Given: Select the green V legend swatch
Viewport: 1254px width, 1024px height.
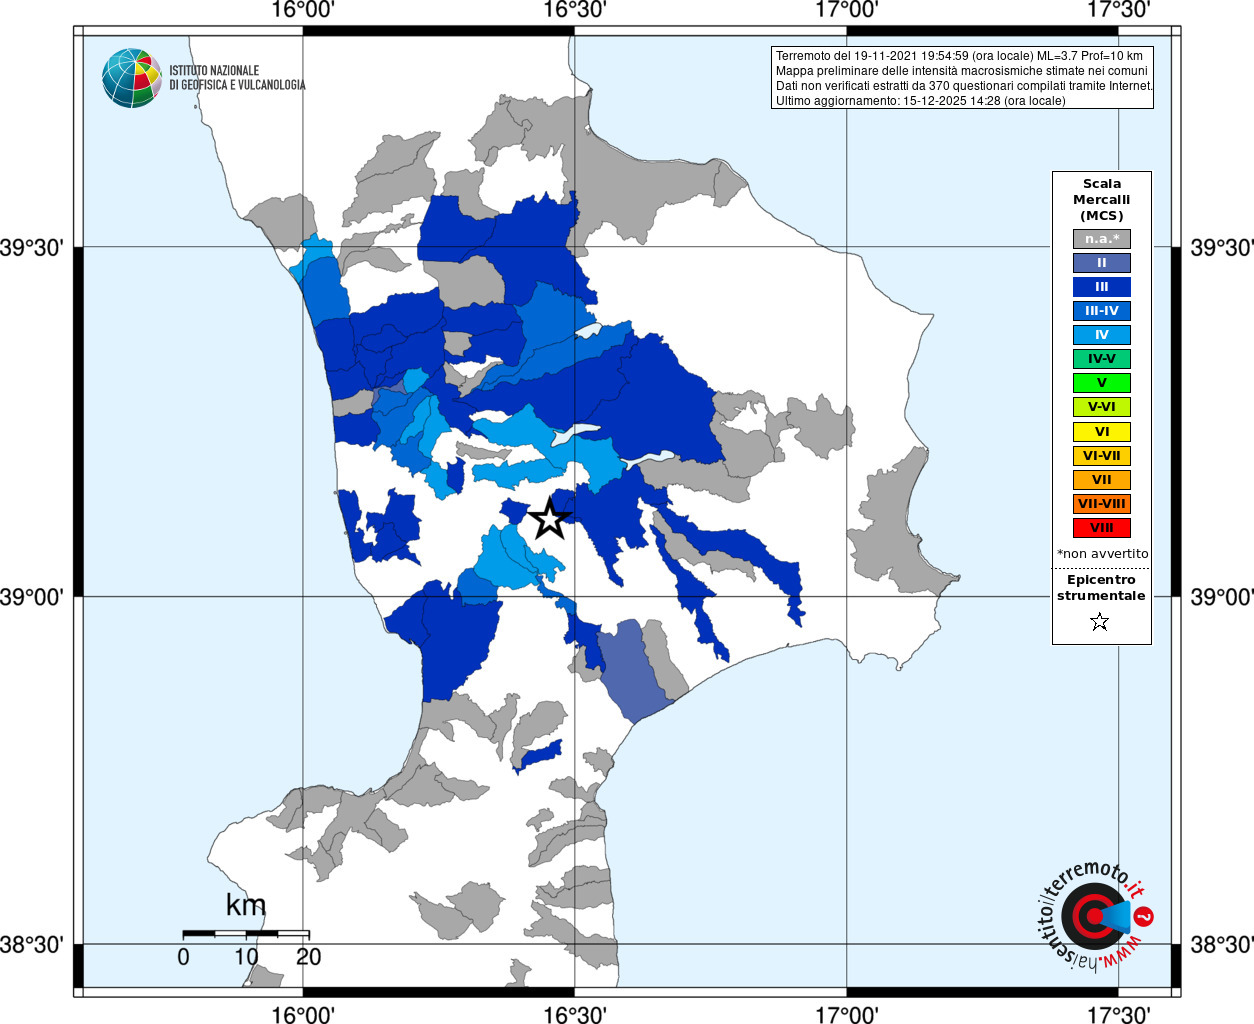Looking at the screenshot, I should coord(1102,383).
